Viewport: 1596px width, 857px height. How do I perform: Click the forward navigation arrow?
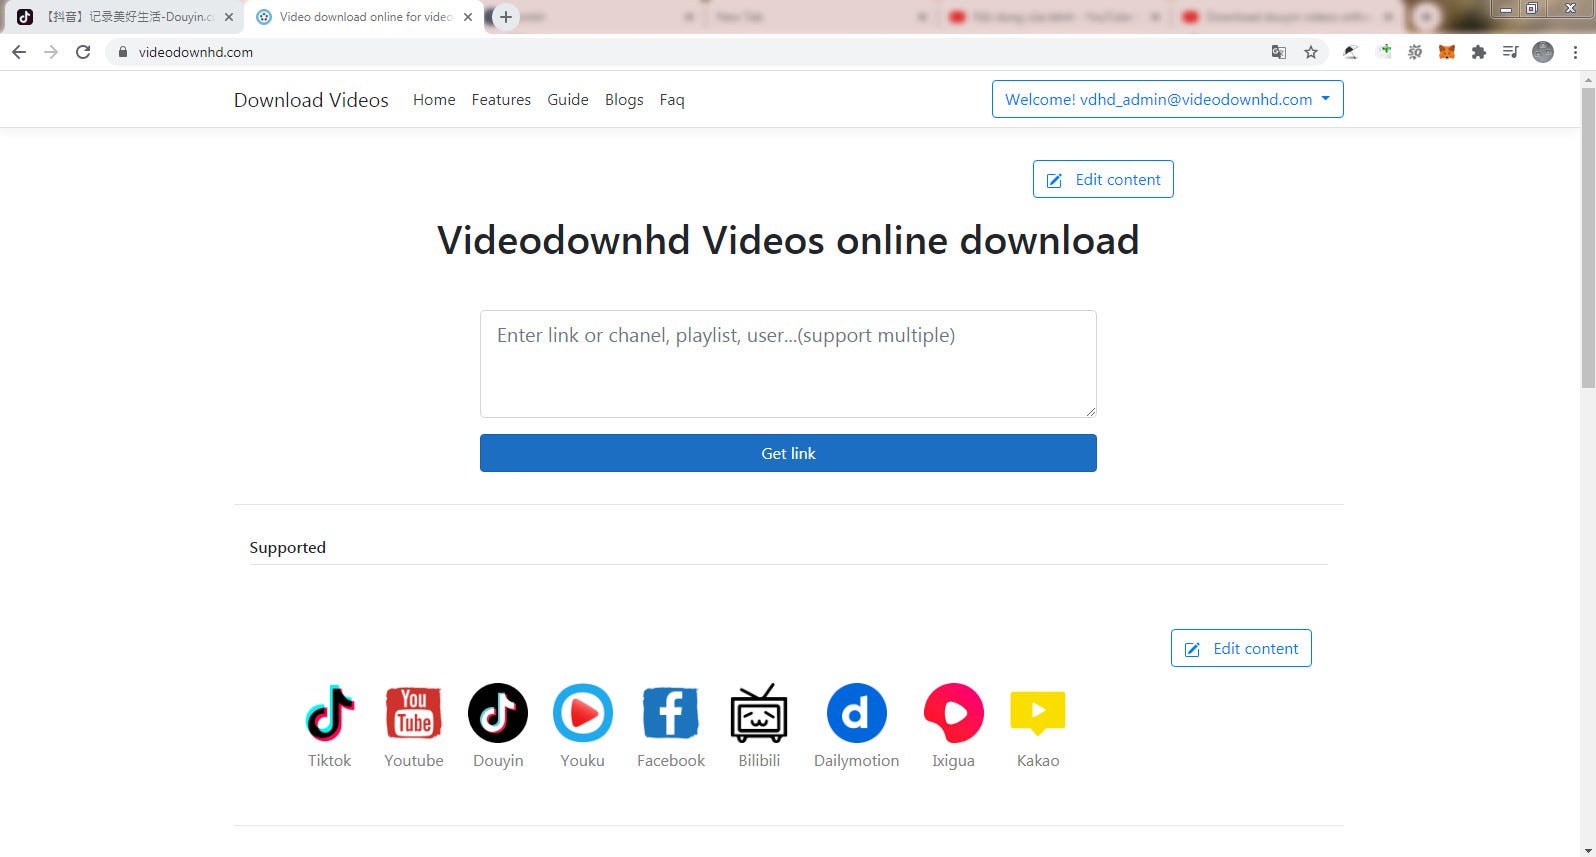tap(51, 52)
